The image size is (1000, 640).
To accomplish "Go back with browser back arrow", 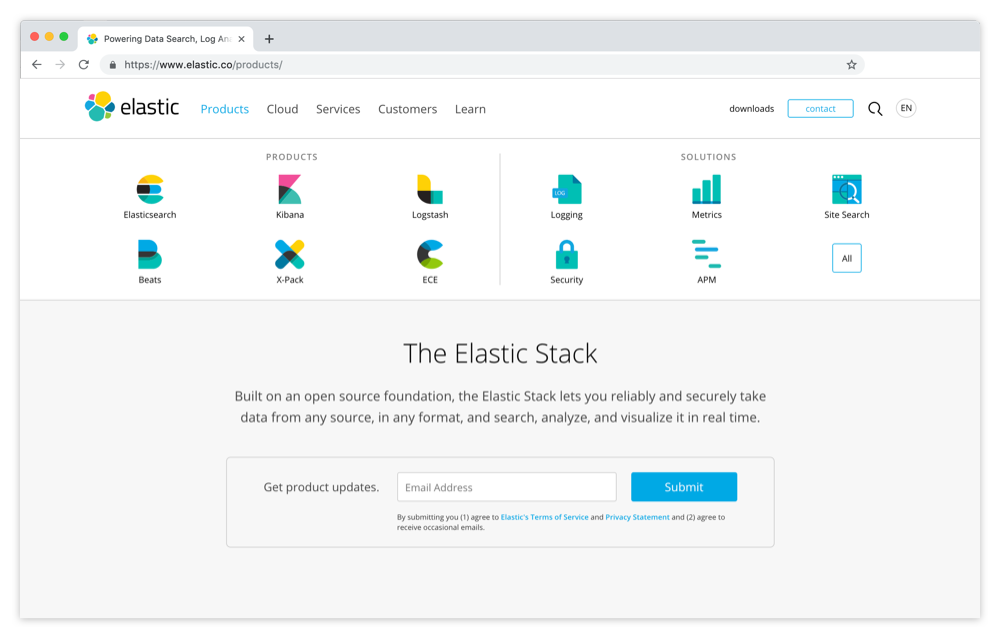I will pyautogui.click(x=36, y=64).
